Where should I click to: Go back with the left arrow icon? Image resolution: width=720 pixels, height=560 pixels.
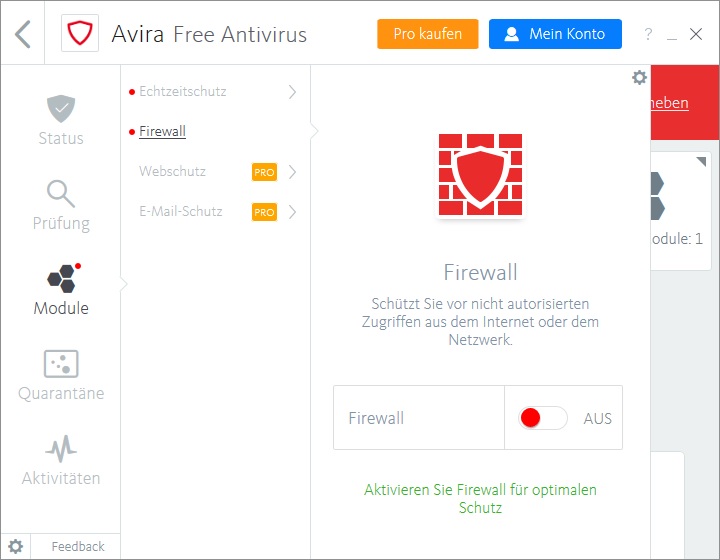[x=23, y=34]
